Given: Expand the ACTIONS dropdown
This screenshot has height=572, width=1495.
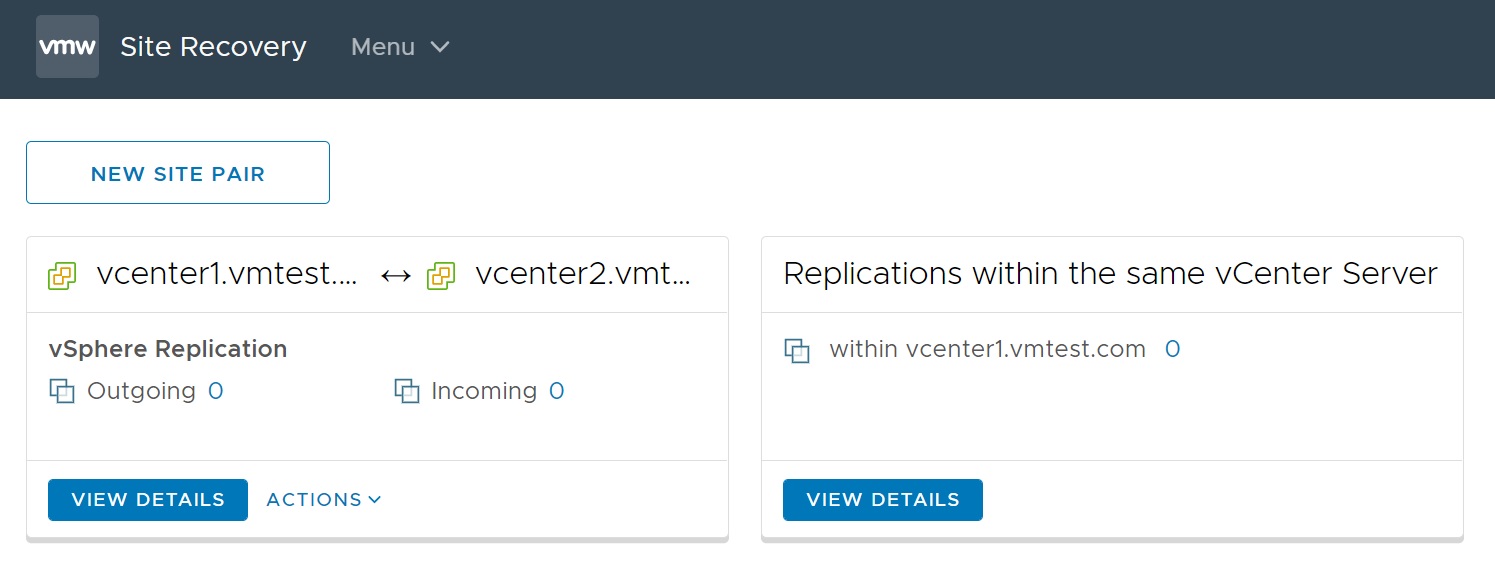Looking at the screenshot, I should click(324, 500).
